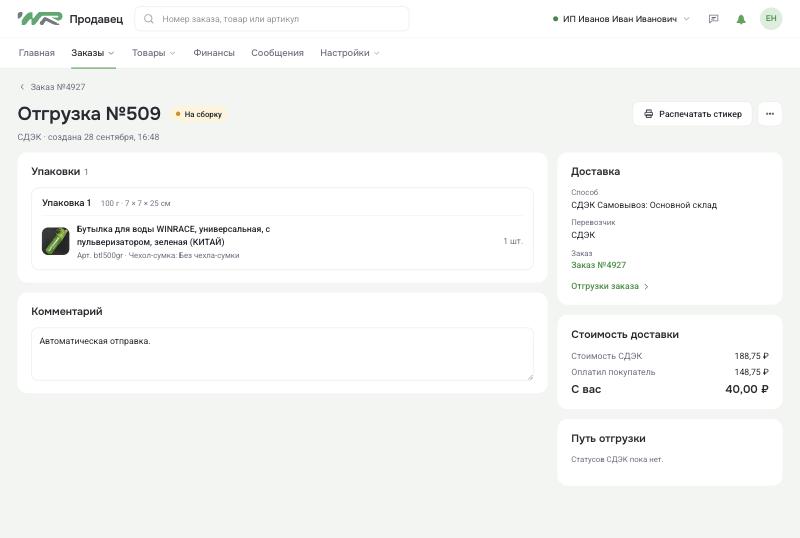Click the green bottle product thumbnail
This screenshot has height=538, width=800.
[56, 241]
